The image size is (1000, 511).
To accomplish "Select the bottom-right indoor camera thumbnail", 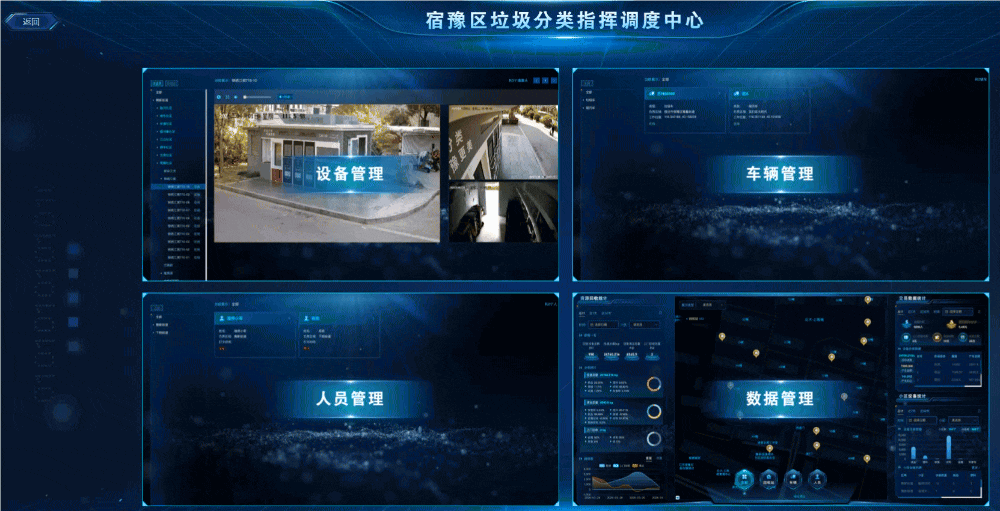I will [x=500, y=212].
